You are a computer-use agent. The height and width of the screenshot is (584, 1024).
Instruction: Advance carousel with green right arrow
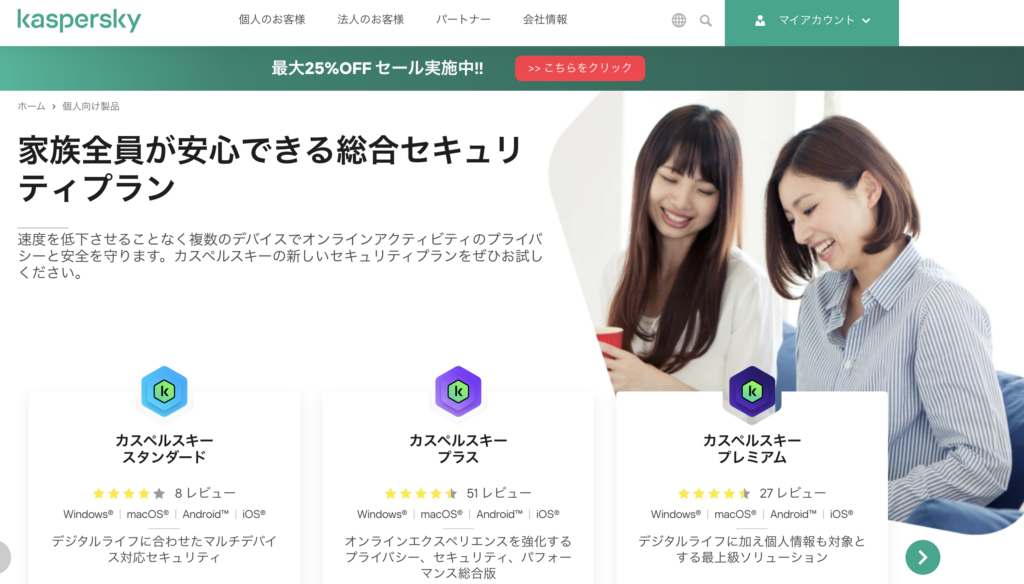click(x=923, y=557)
